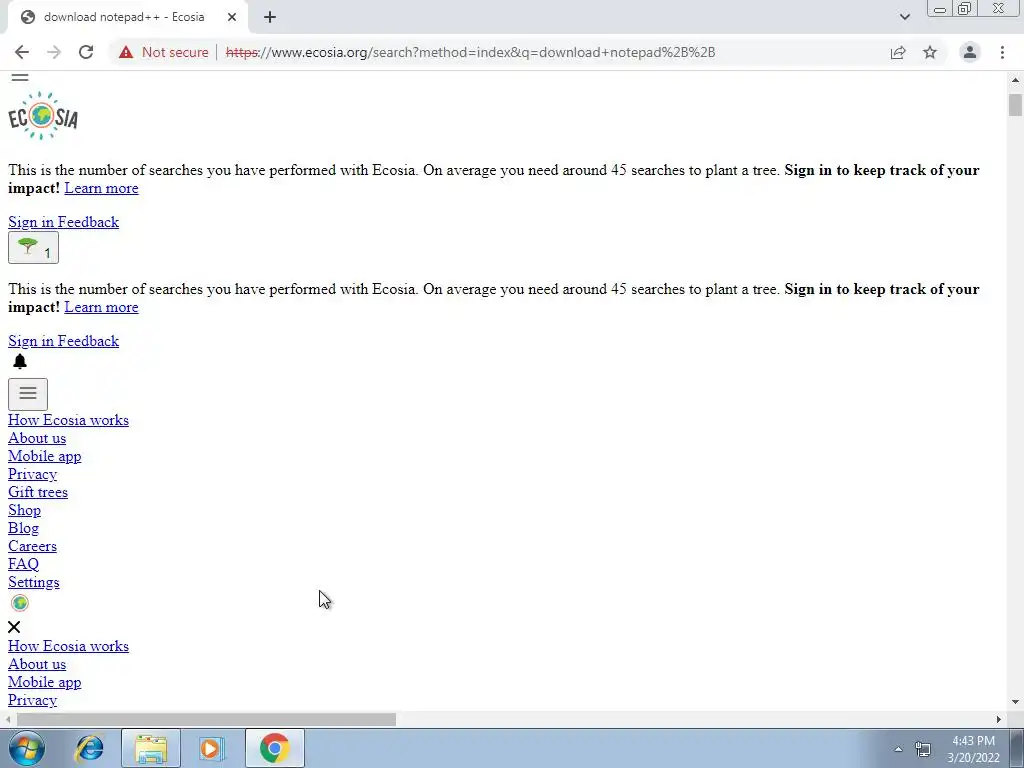Click the first Sign in link
This screenshot has width=1024, height=768.
point(31,222)
